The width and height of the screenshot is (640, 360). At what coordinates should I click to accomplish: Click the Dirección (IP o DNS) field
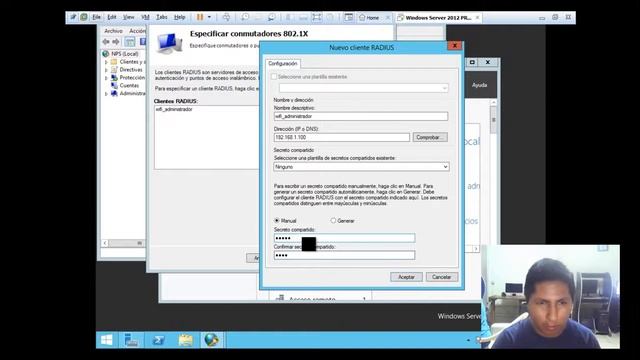click(342, 138)
